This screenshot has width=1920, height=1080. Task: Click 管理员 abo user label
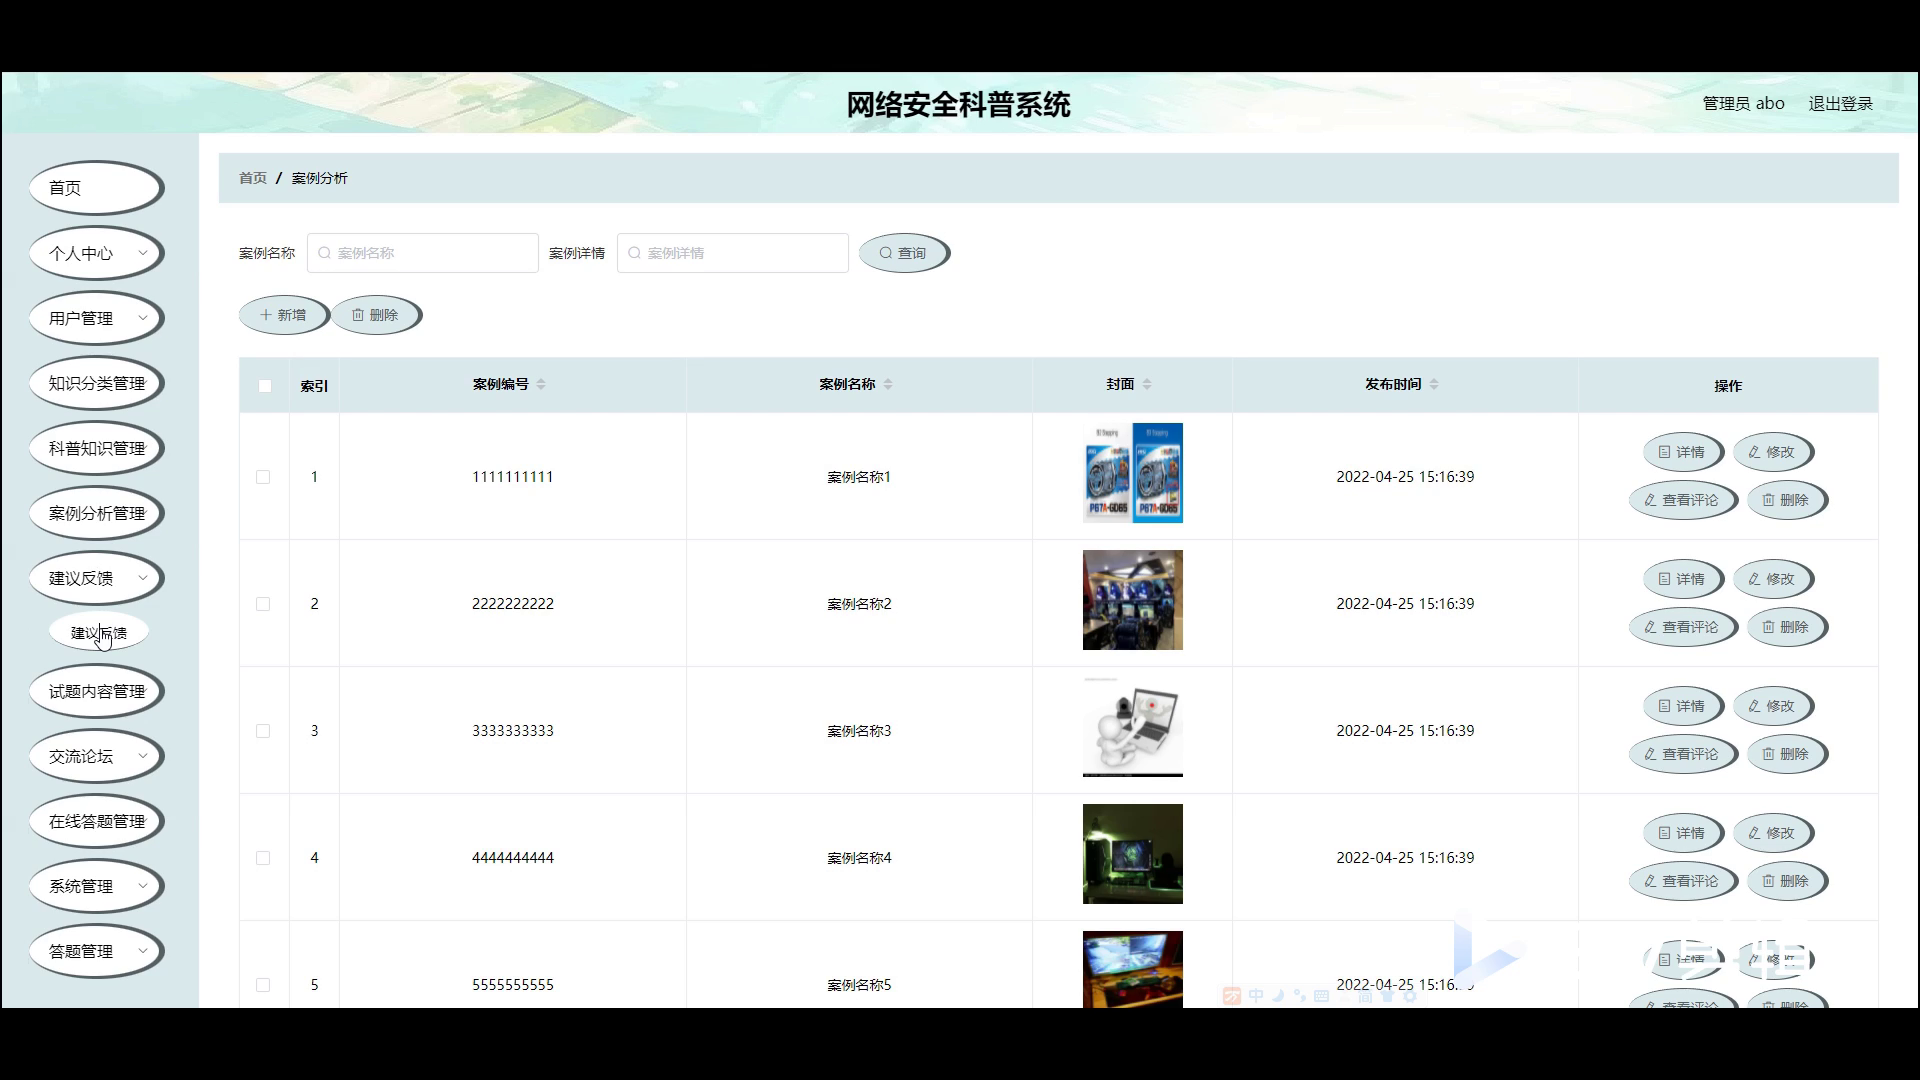coord(1743,103)
